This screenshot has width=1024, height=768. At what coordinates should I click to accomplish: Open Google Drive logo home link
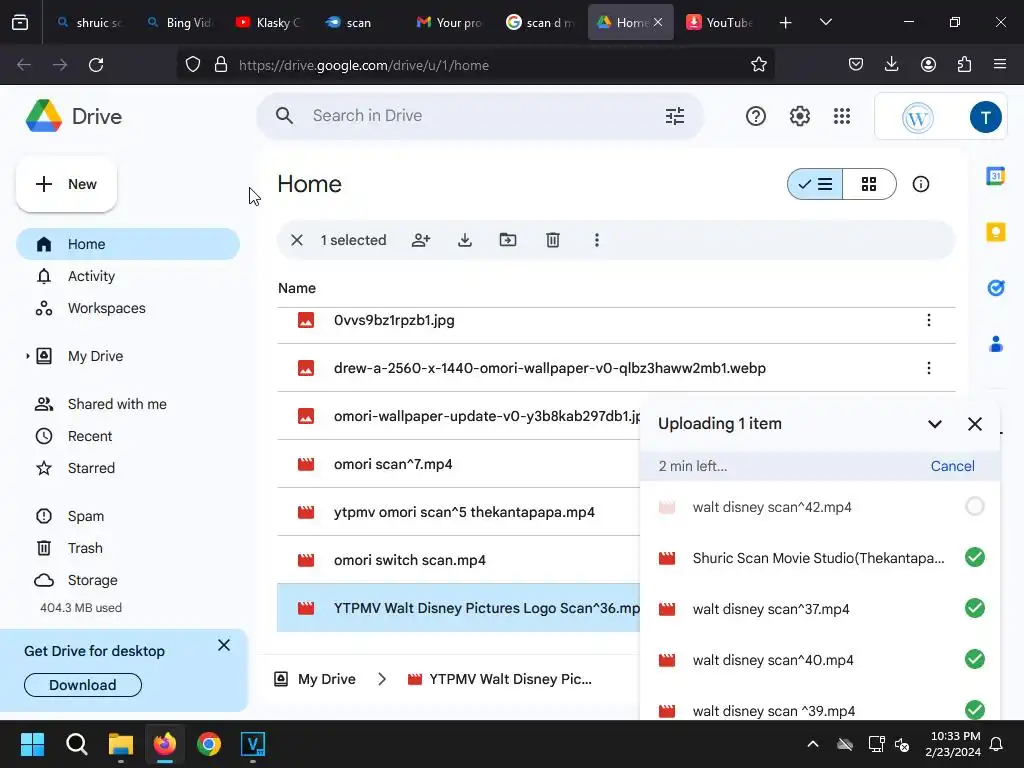coord(74,116)
